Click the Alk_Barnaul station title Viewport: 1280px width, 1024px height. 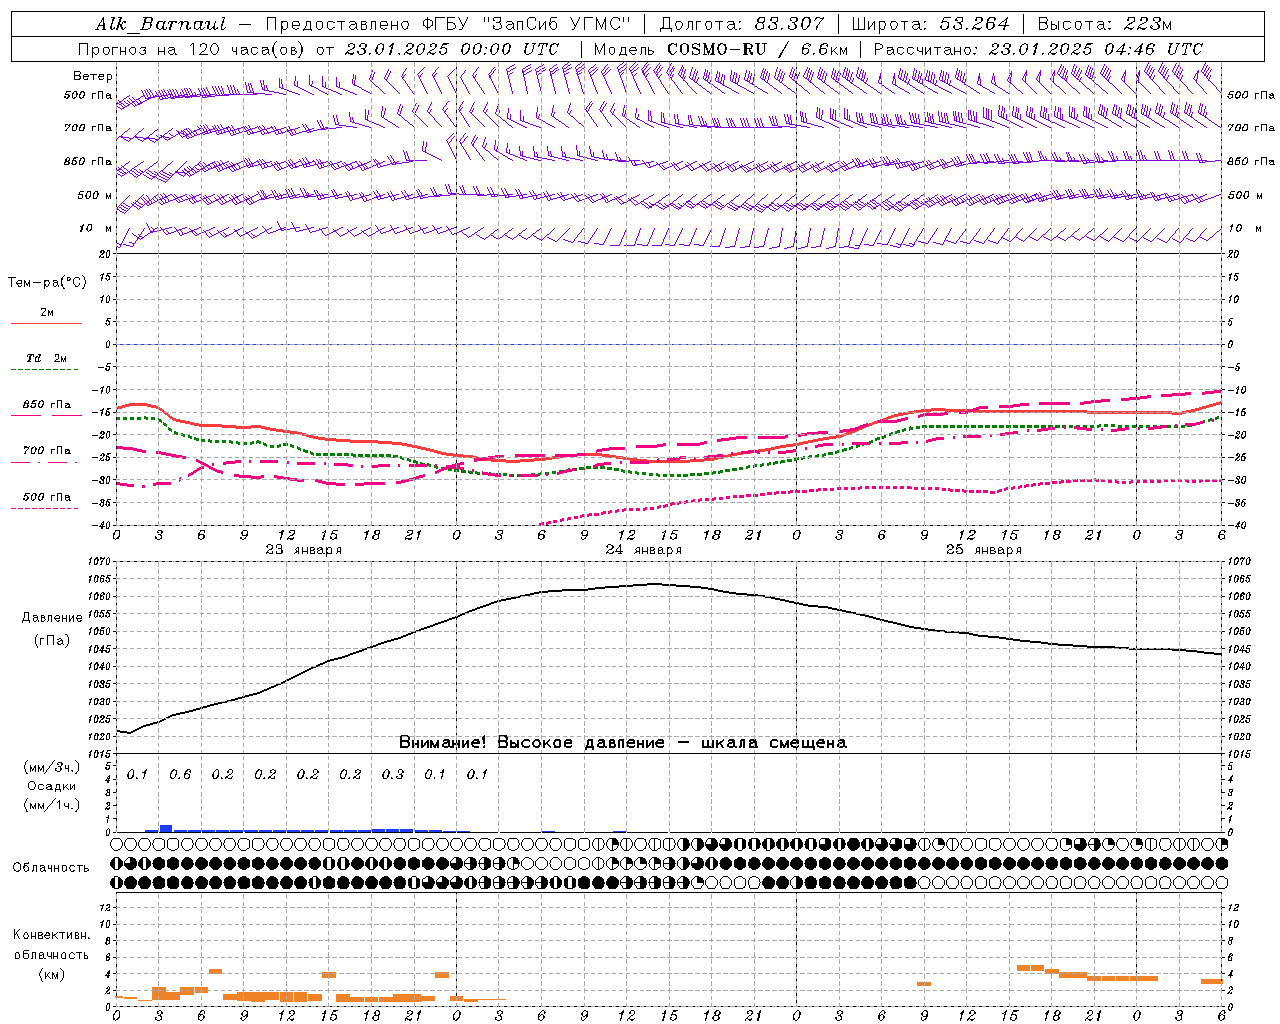click(161, 24)
